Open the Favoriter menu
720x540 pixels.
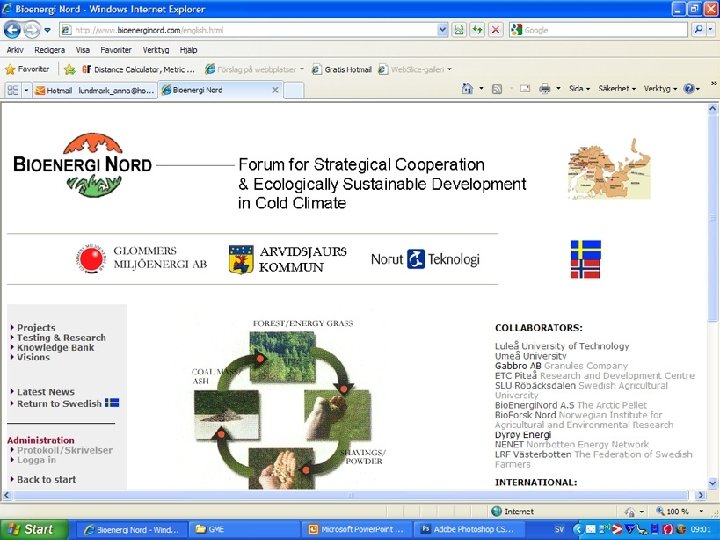[x=116, y=50]
